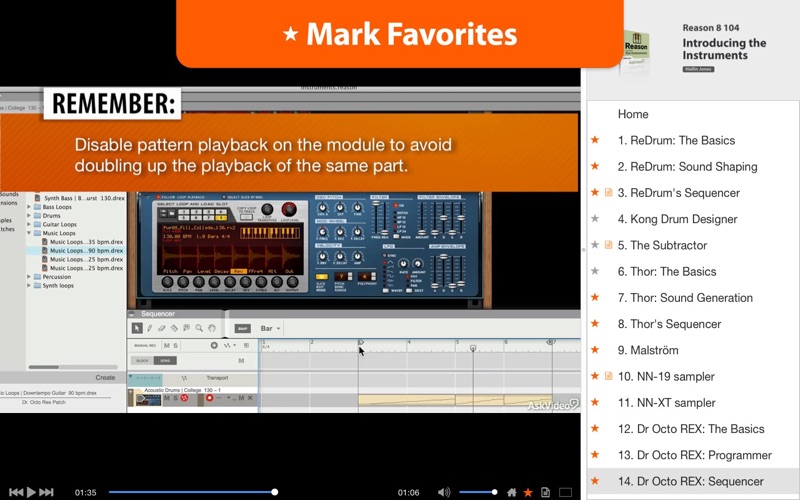Click the Home icon in player bar
This screenshot has width=800, height=500.
pos(512,492)
